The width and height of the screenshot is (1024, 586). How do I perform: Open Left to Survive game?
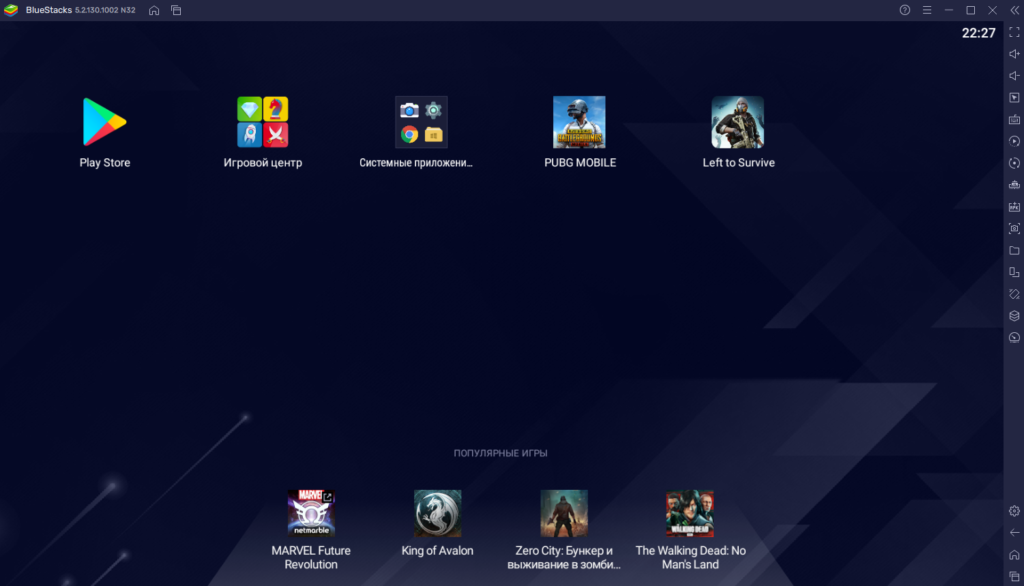(738, 122)
